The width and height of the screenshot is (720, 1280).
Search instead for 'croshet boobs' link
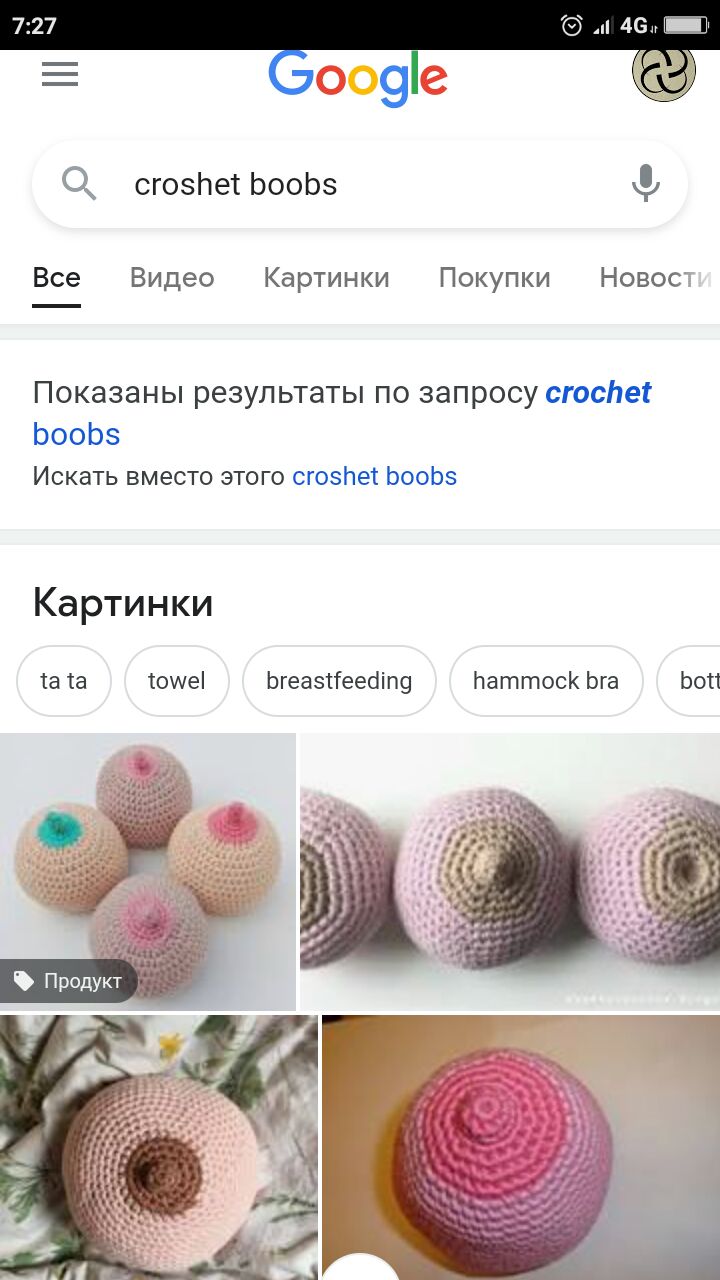(374, 476)
